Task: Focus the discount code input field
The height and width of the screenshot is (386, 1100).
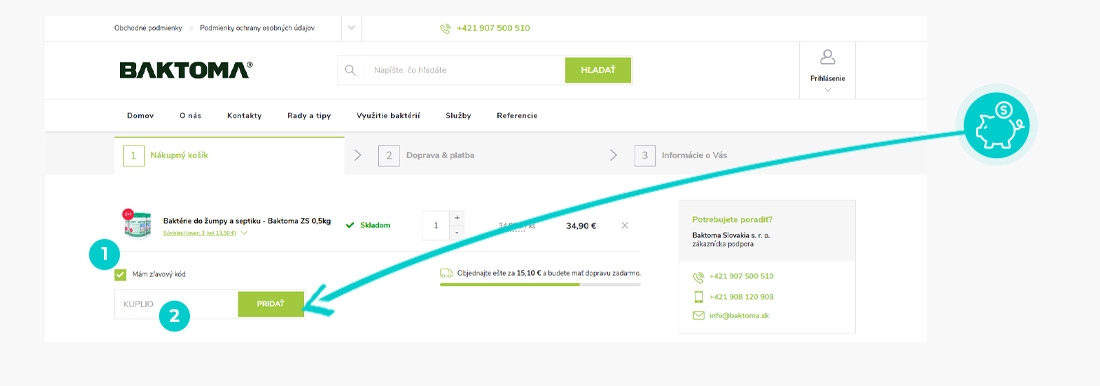Action: coord(176,304)
